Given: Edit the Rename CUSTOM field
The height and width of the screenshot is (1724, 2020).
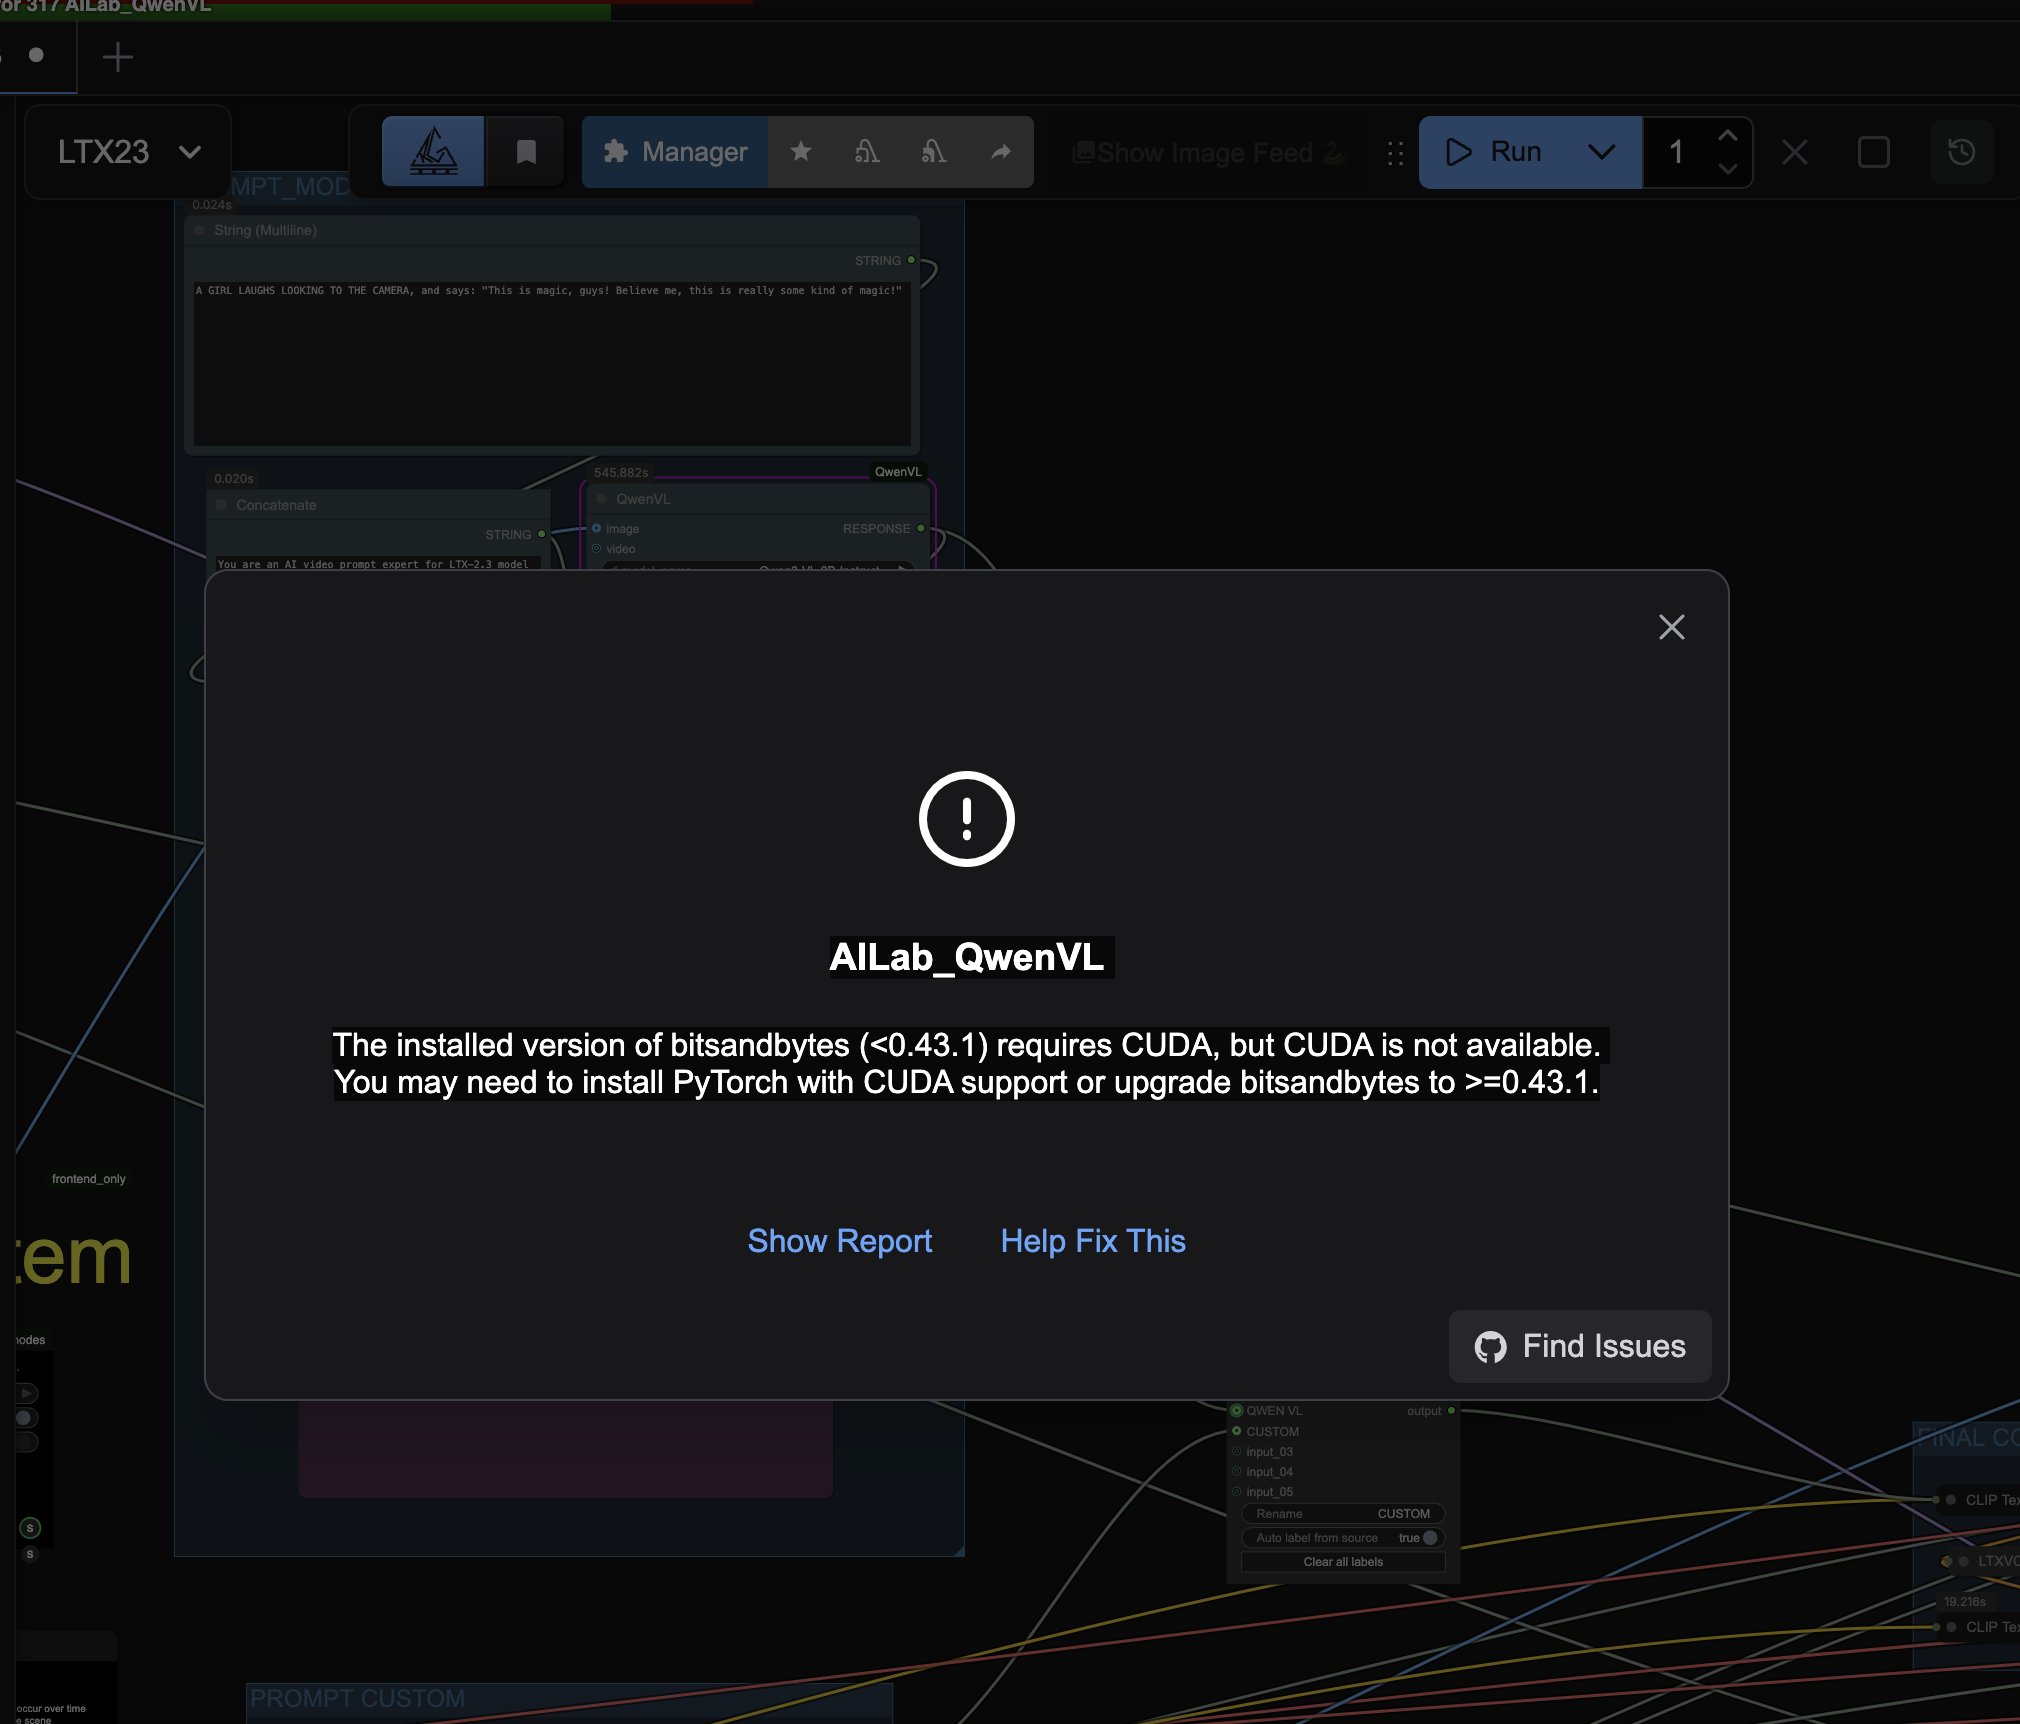Looking at the screenshot, I should 1343,1514.
